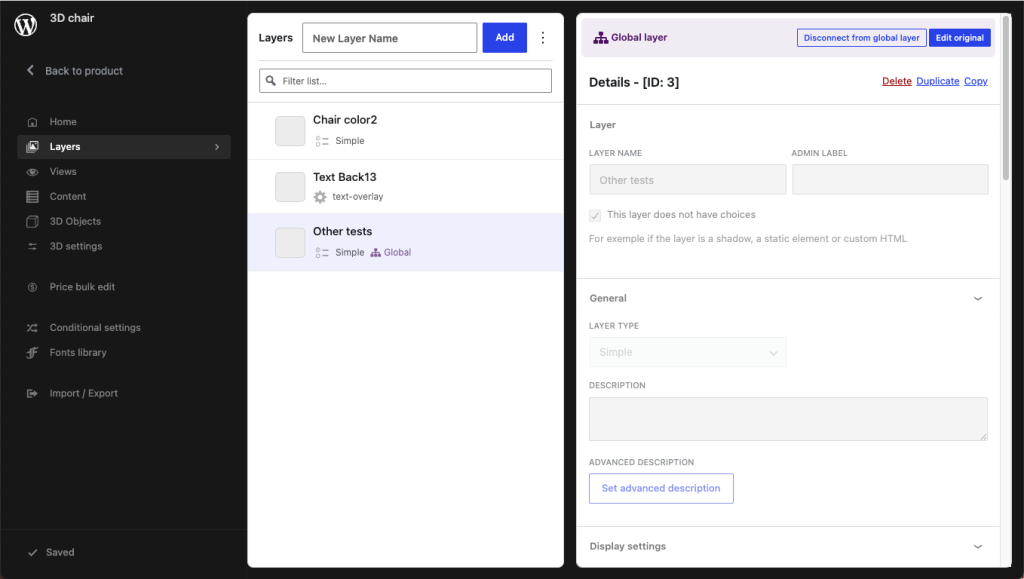Viewport: 1024px width, 579px height.
Task: Go Back to product
Action: click(x=84, y=70)
